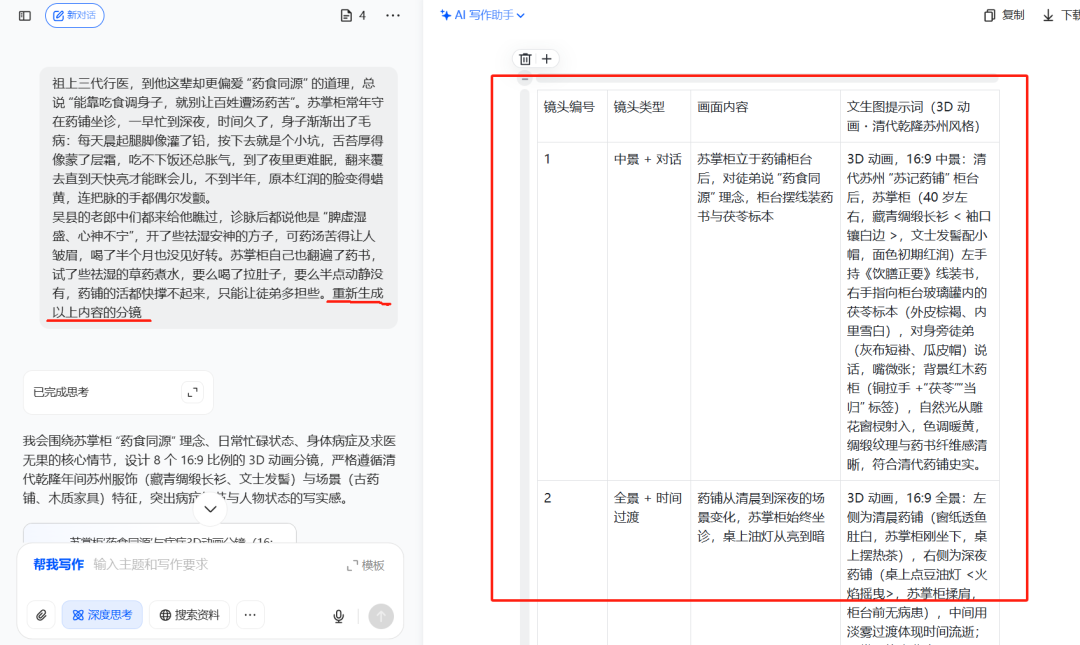Open more input options next to 搜索资料
The width and height of the screenshot is (1080, 645).
[x=250, y=615]
